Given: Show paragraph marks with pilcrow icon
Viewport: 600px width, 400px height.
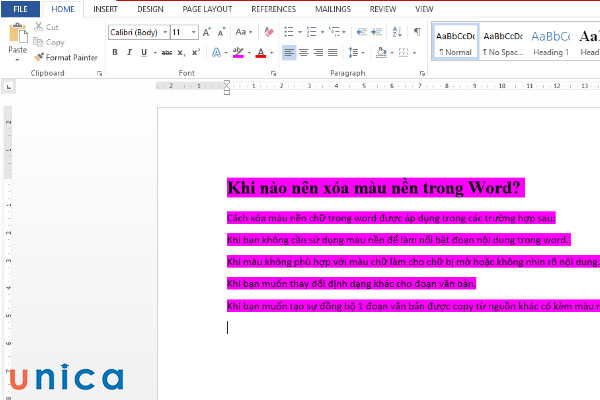Looking at the screenshot, I should coord(417,32).
